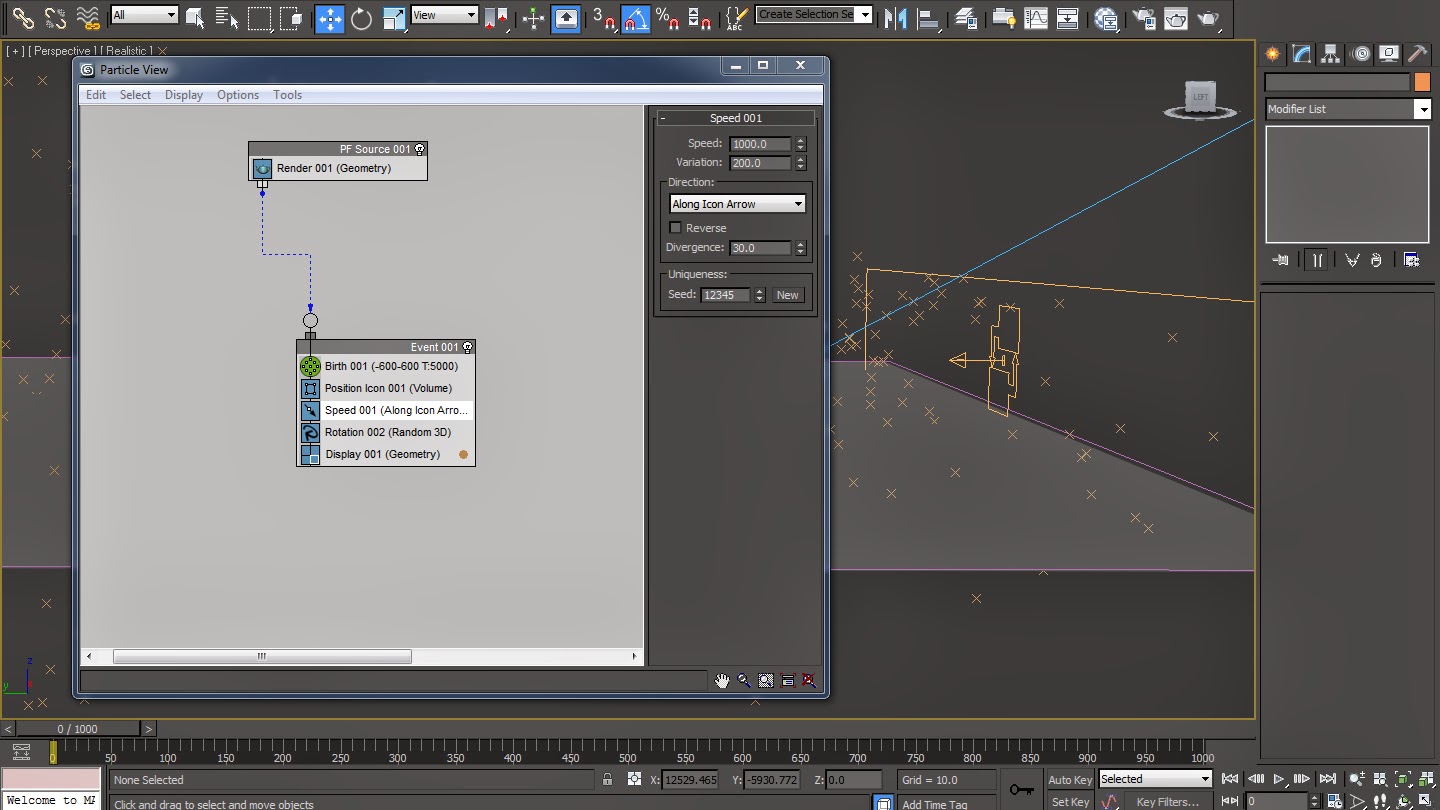Click the Angle Snap toggle icon
Image resolution: width=1440 pixels, height=810 pixels.
(x=636, y=18)
